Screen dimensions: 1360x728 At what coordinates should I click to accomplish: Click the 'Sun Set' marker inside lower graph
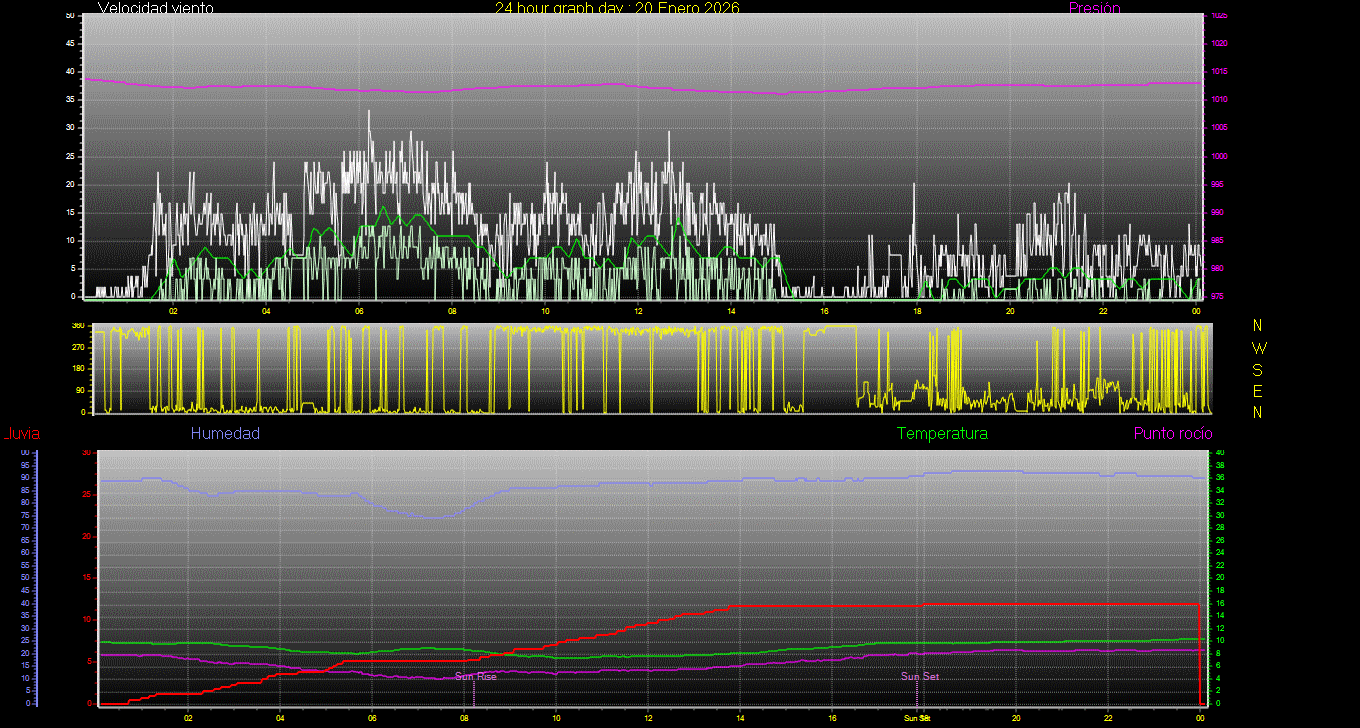click(920, 677)
